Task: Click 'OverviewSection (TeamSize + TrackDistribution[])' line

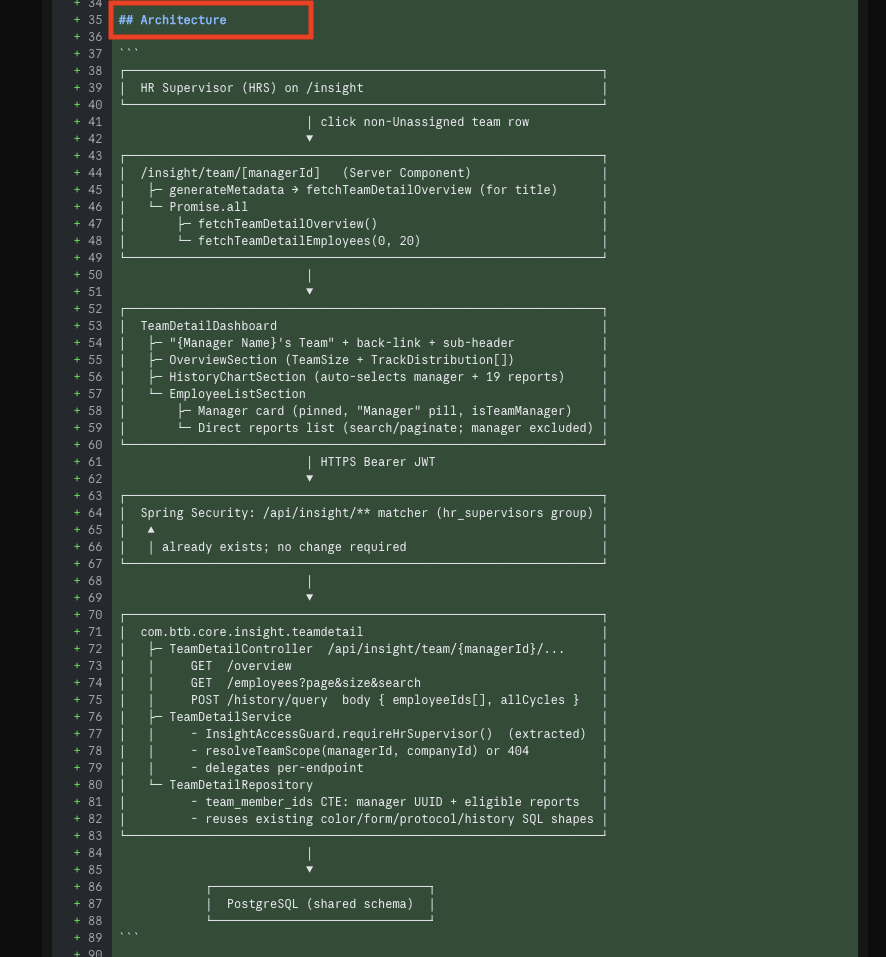Action: click(341, 360)
